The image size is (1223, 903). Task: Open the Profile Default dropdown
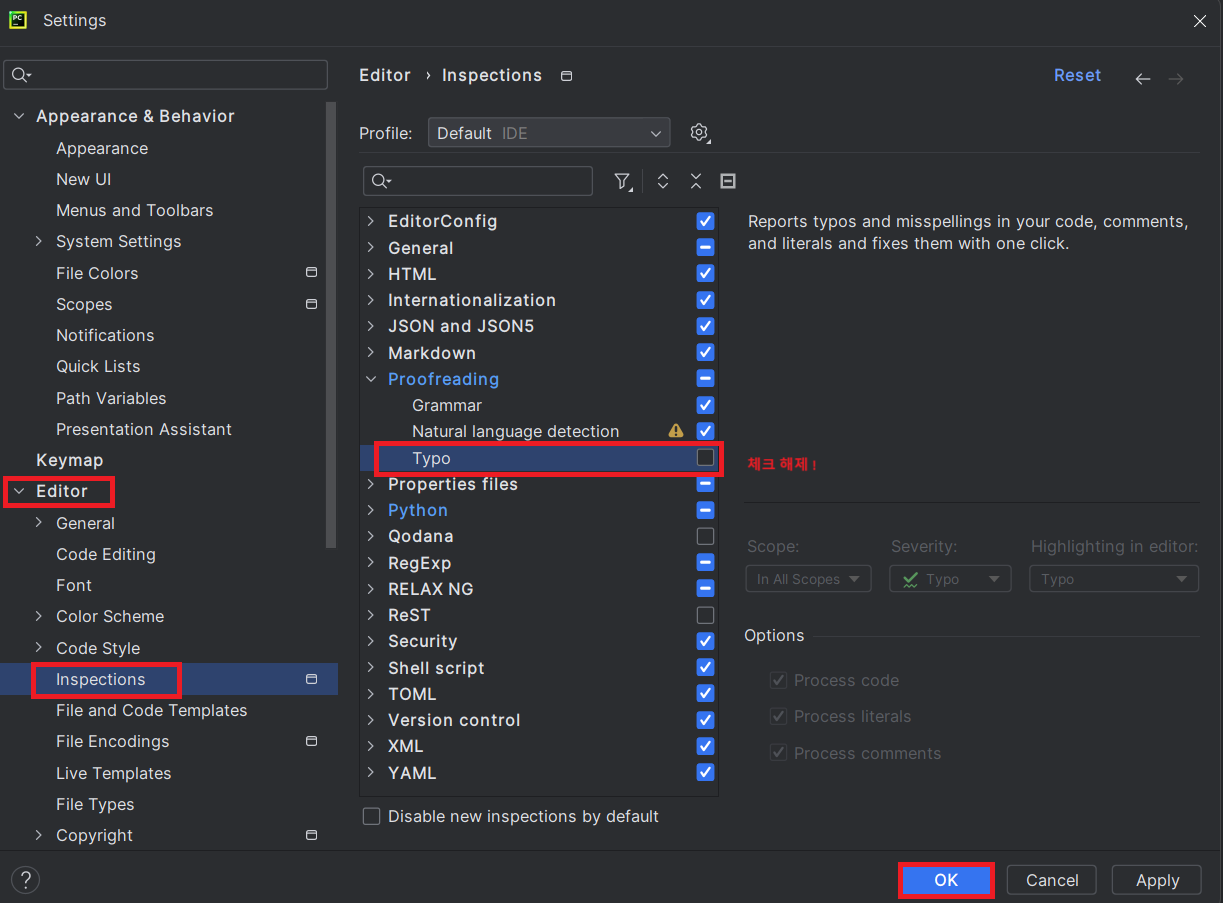pyautogui.click(x=549, y=133)
